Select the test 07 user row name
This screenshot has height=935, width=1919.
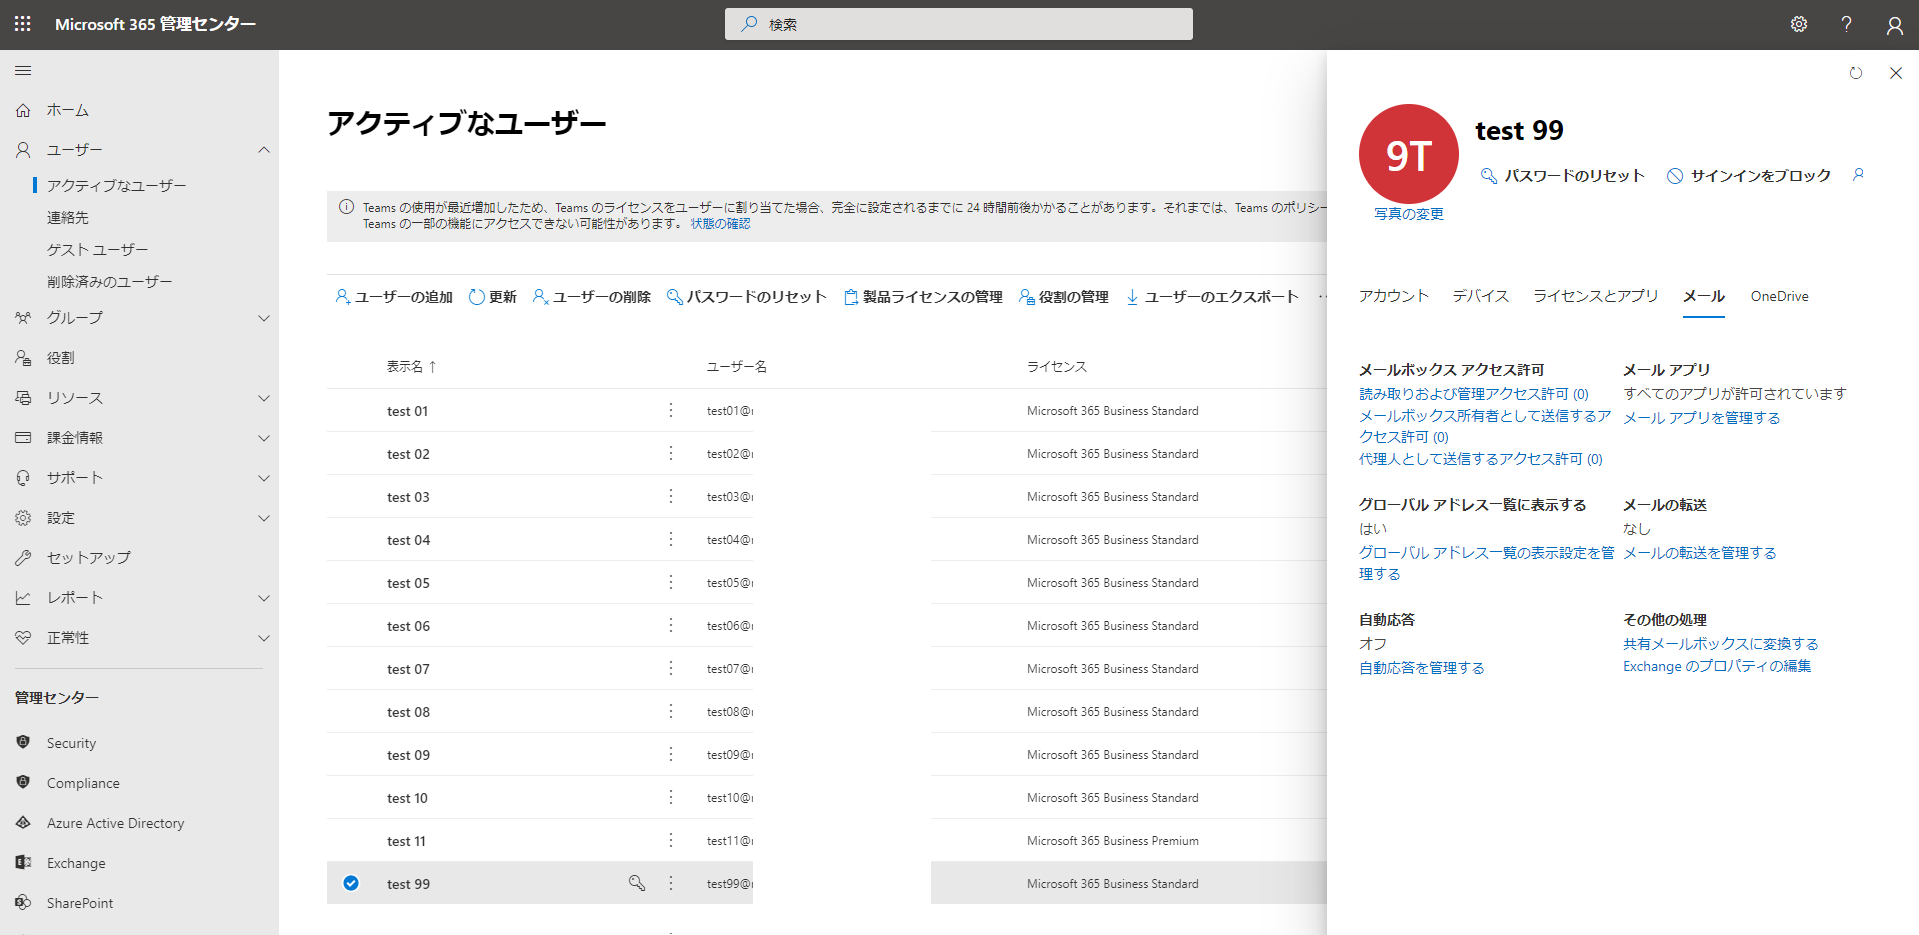pos(408,669)
